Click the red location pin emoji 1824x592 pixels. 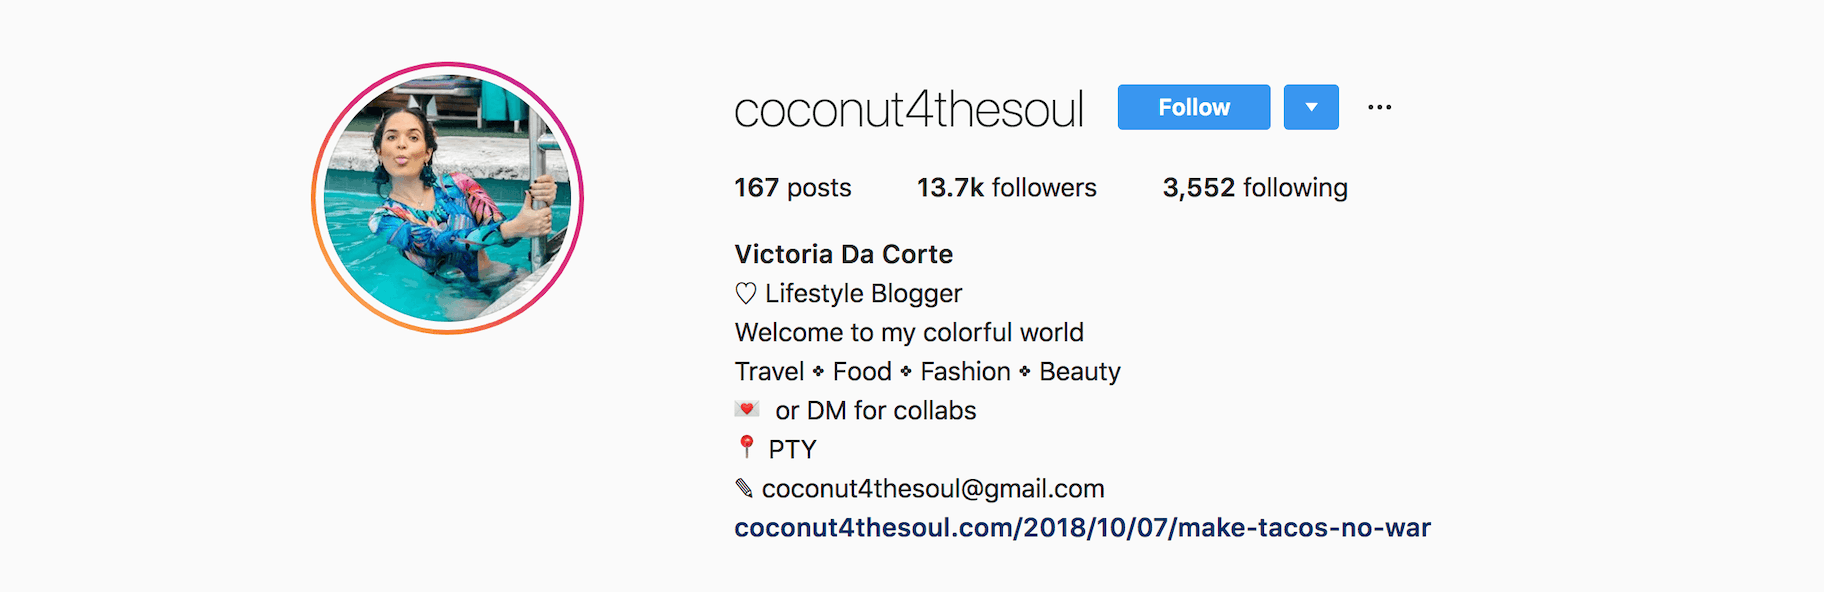[x=746, y=446]
